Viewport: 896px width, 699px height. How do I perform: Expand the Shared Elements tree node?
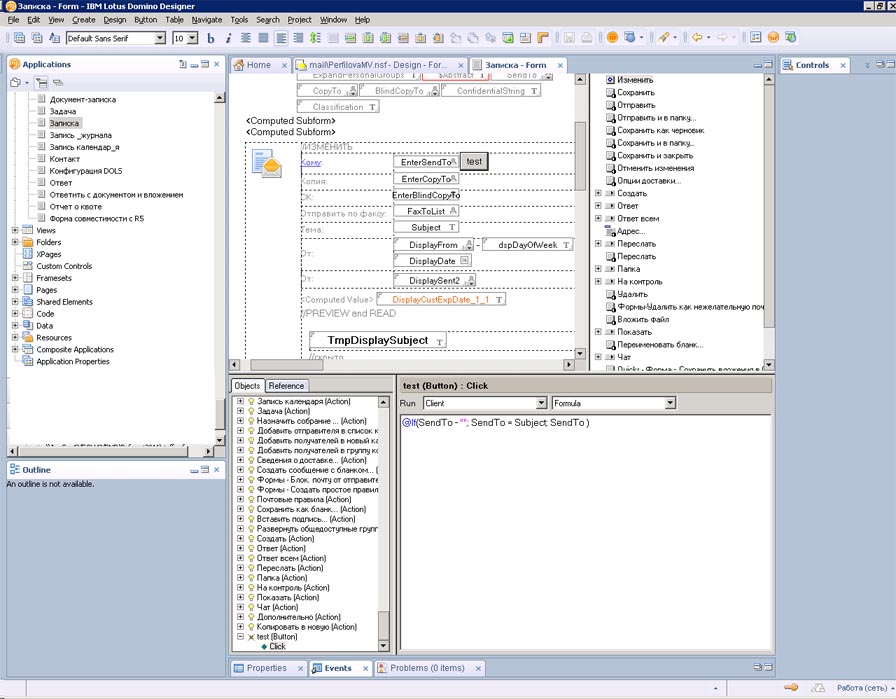[15, 302]
